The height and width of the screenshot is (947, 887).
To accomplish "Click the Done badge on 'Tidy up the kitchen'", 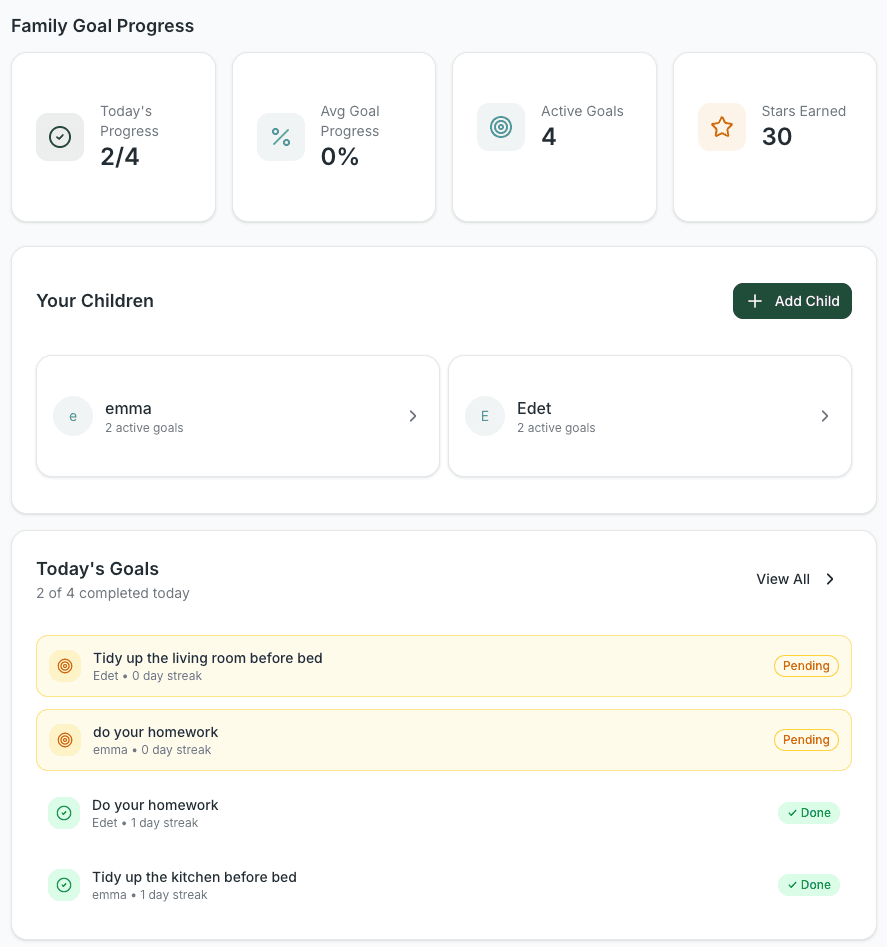I will [x=809, y=885].
